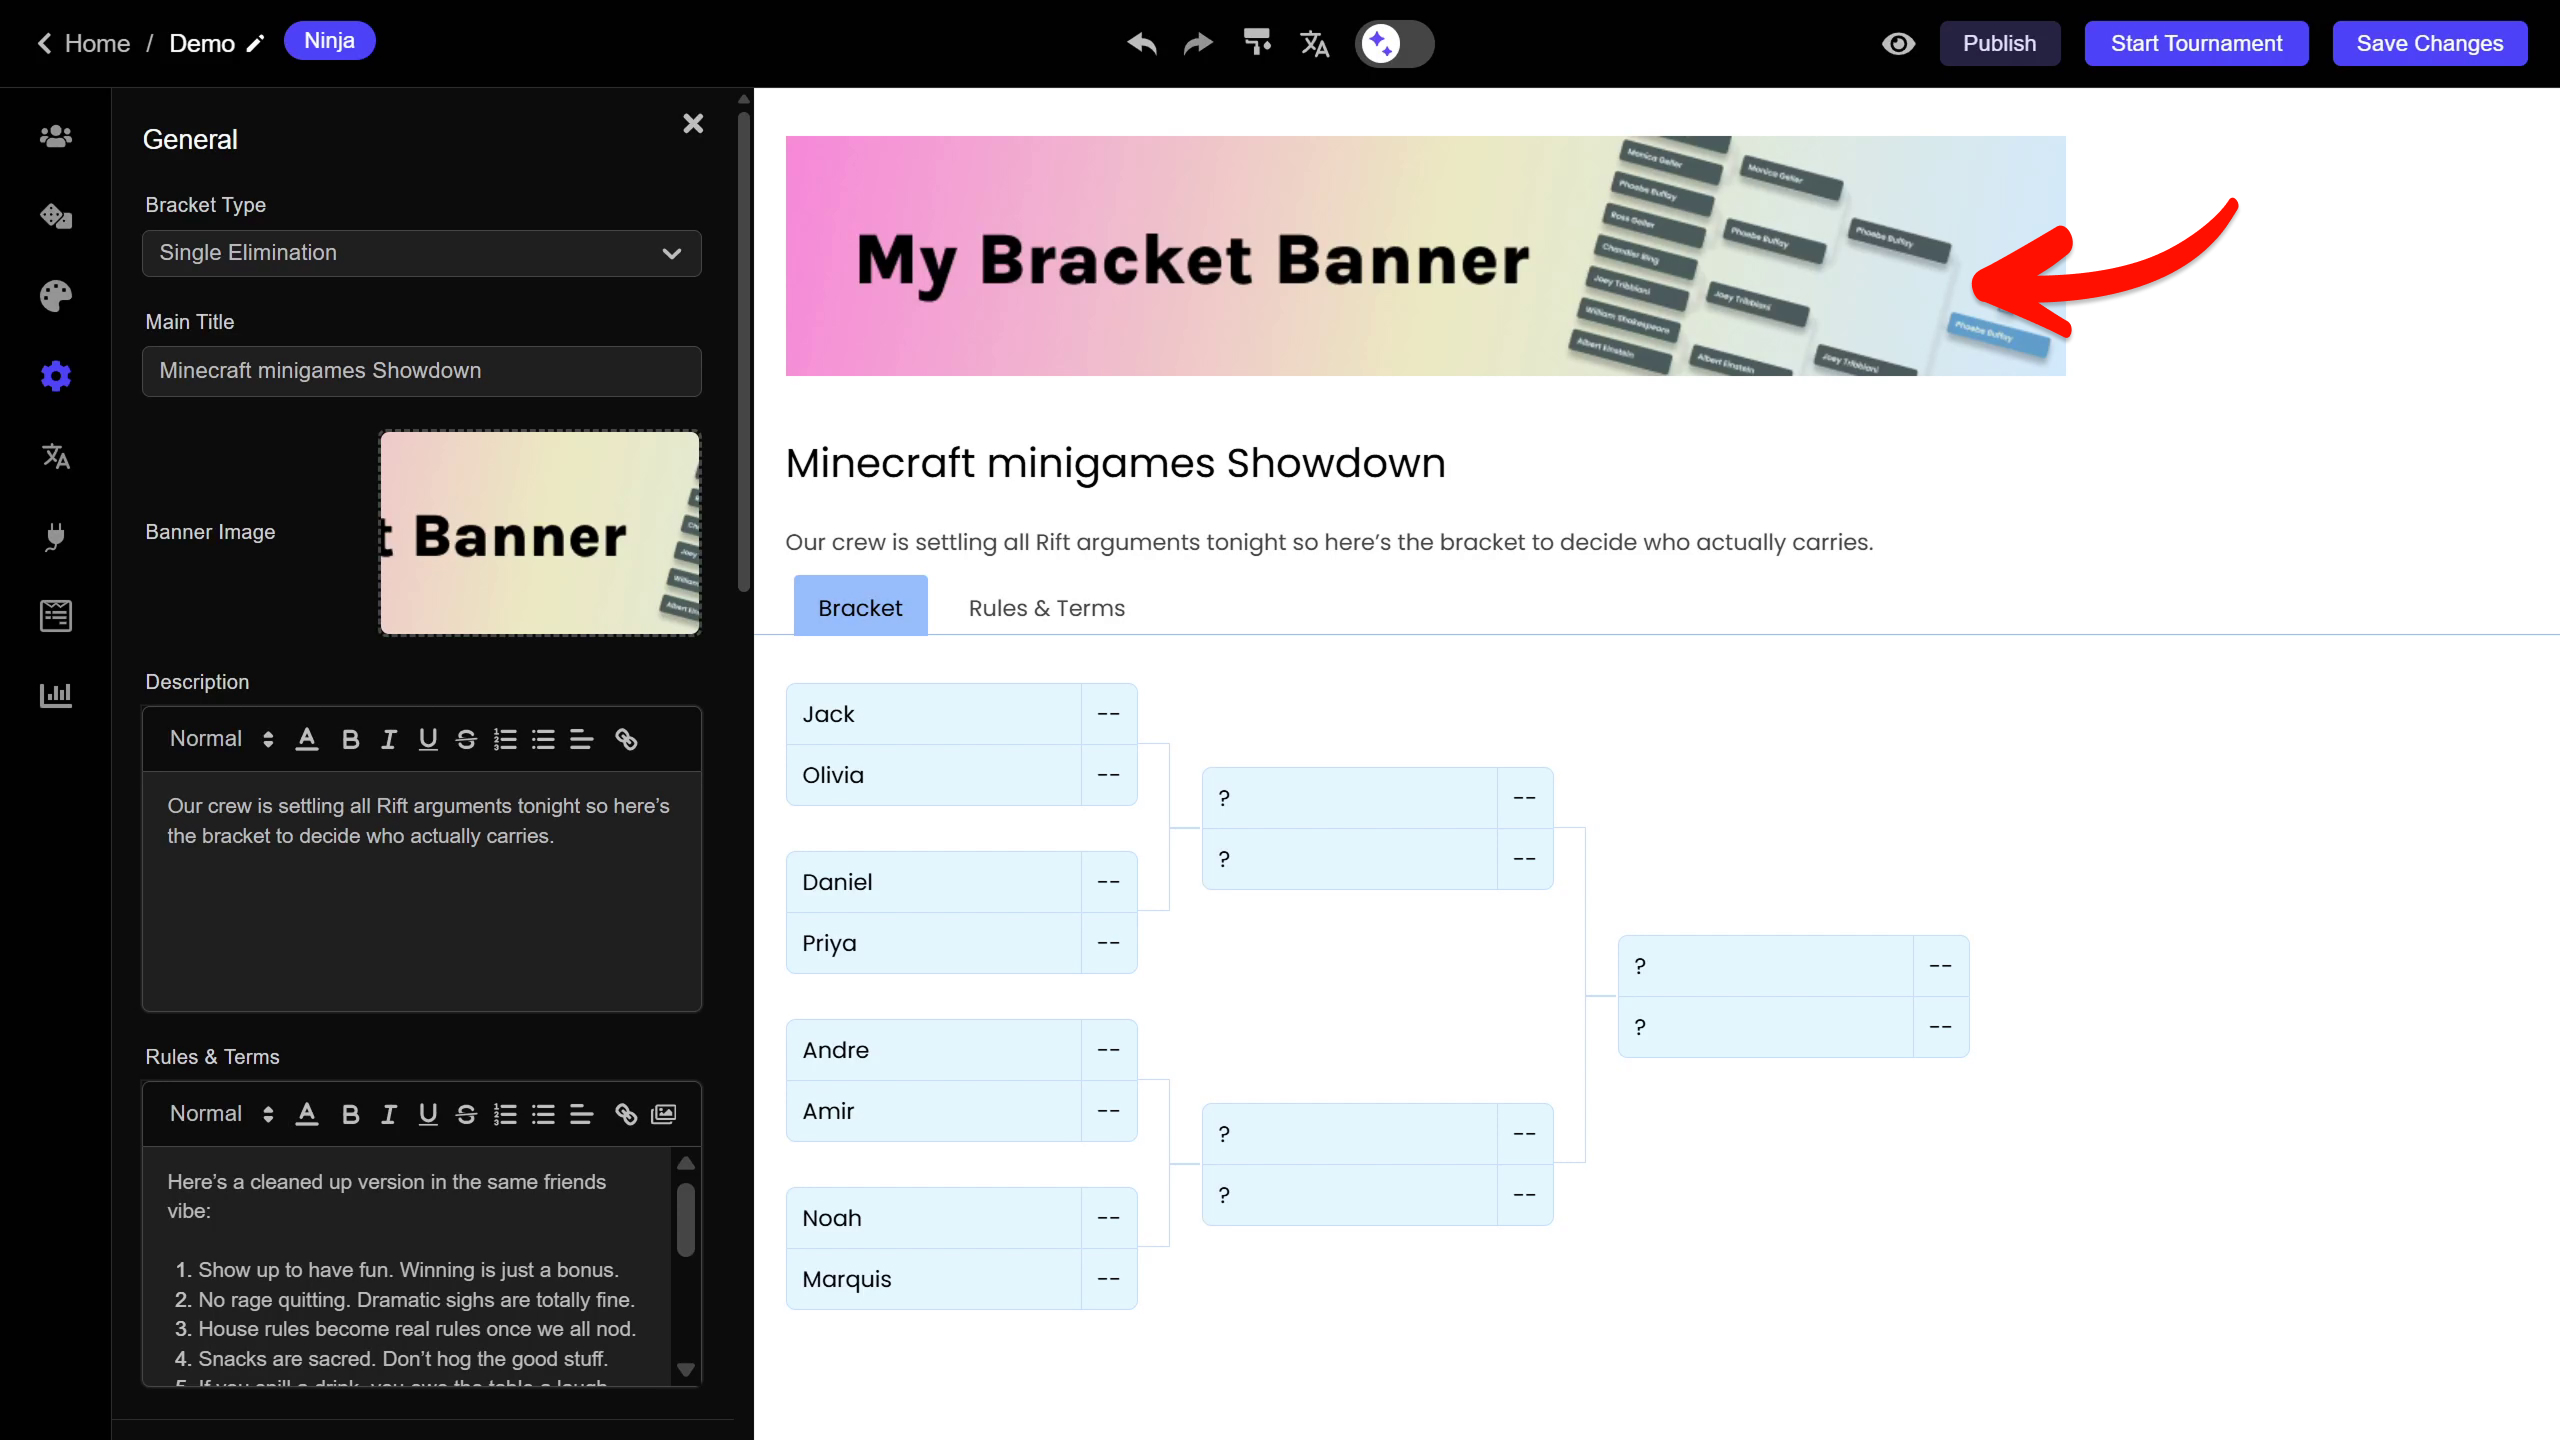Click the Save Changes button
Screen dimensions: 2560x1440
click(2429, 43)
